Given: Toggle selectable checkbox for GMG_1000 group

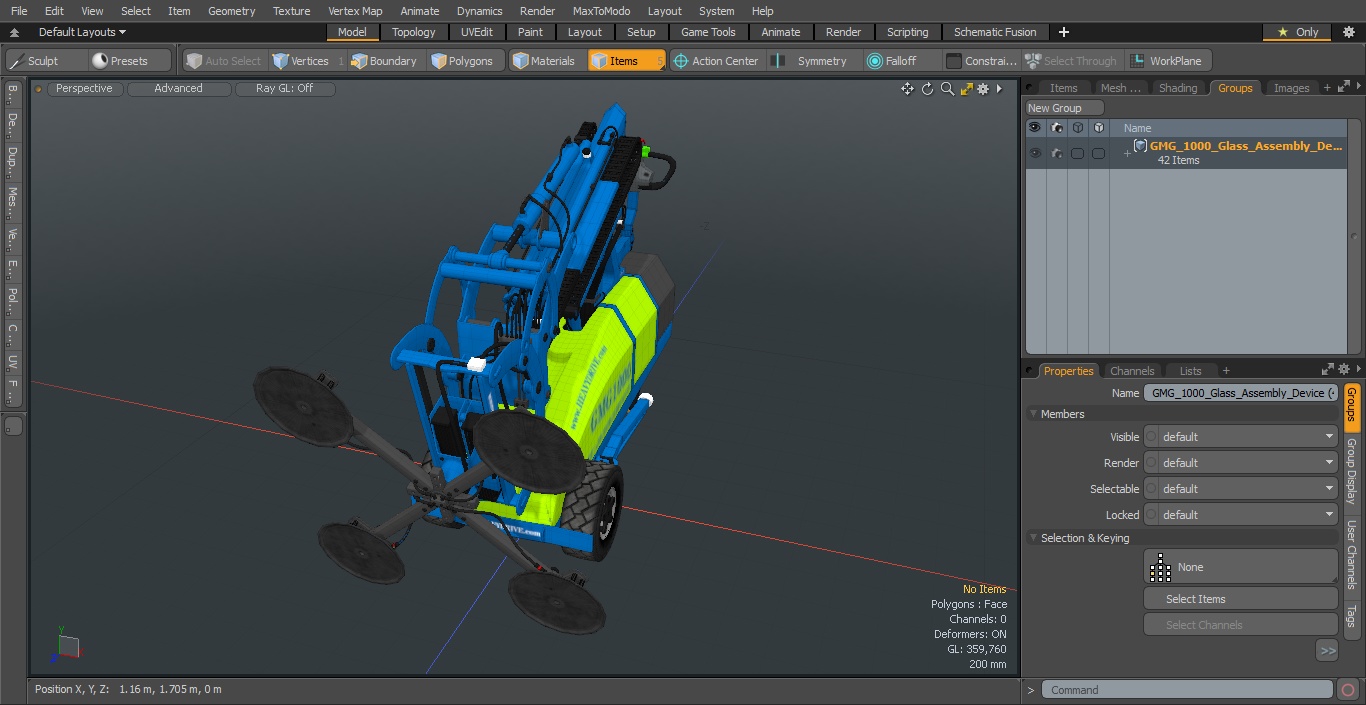Looking at the screenshot, I should tap(1077, 153).
